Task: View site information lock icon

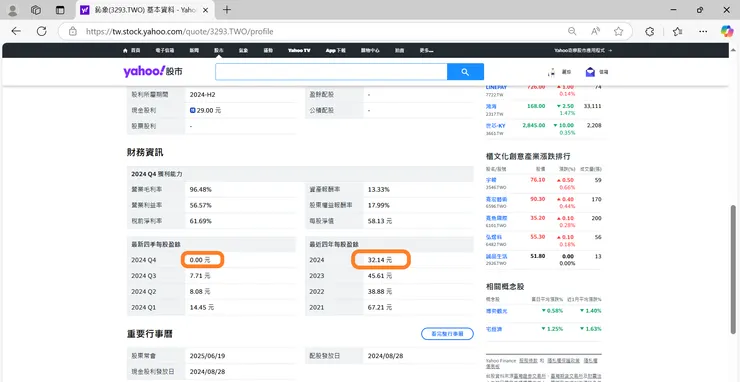Action: pyautogui.click(x=72, y=32)
